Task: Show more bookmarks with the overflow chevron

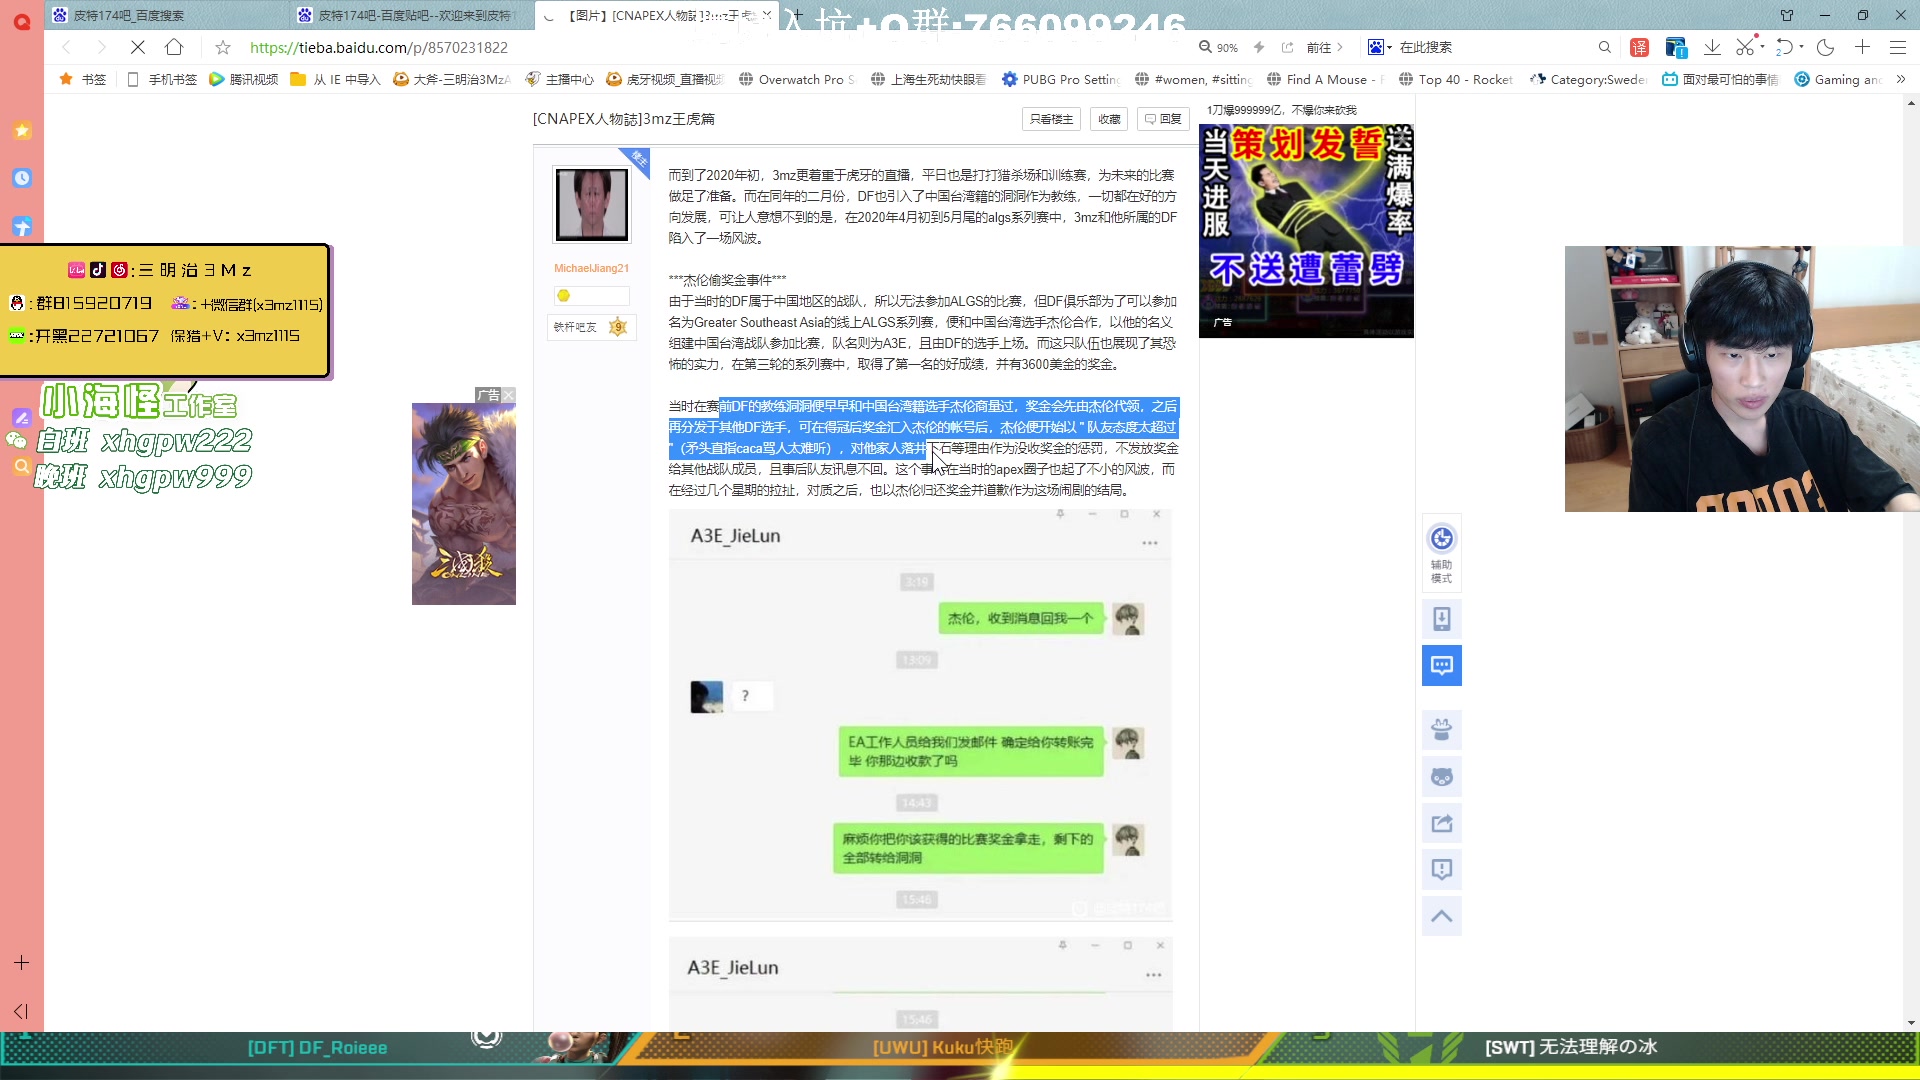Action: tap(1901, 79)
